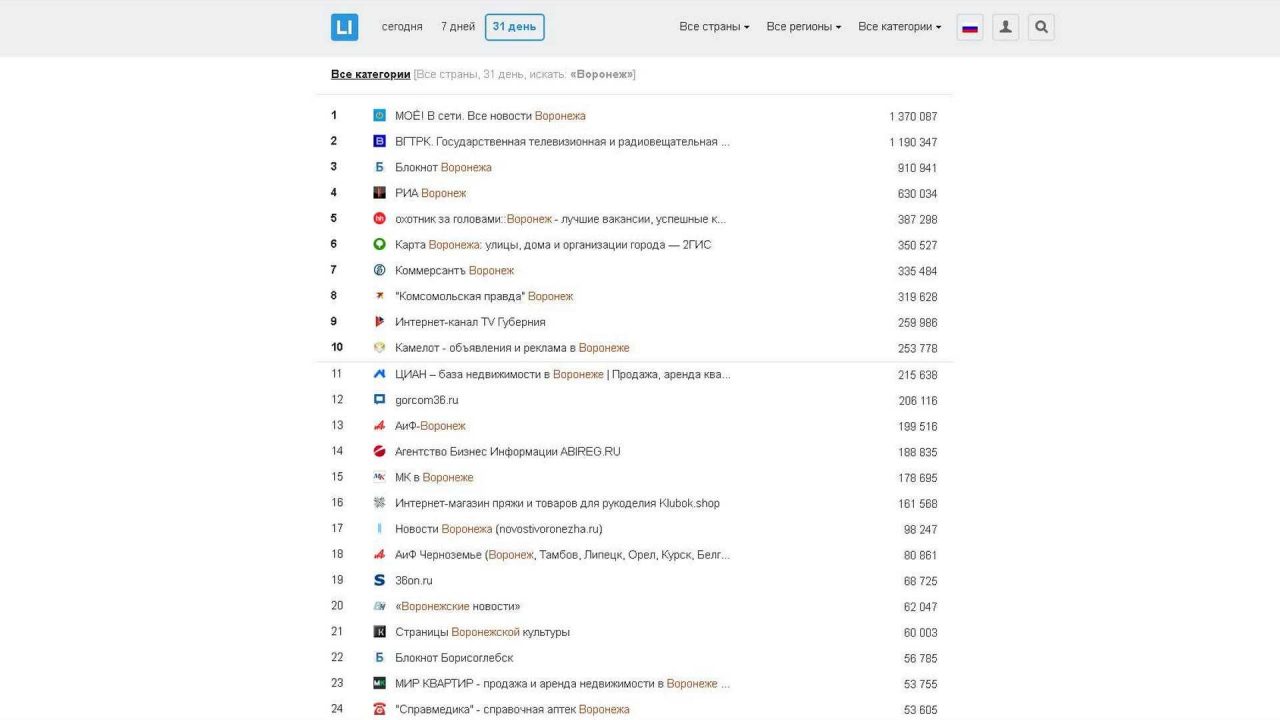This screenshot has width=1280, height=720.
Task: Click the Новости Воронежа row favicon
Action: click(x=379, y=529)
